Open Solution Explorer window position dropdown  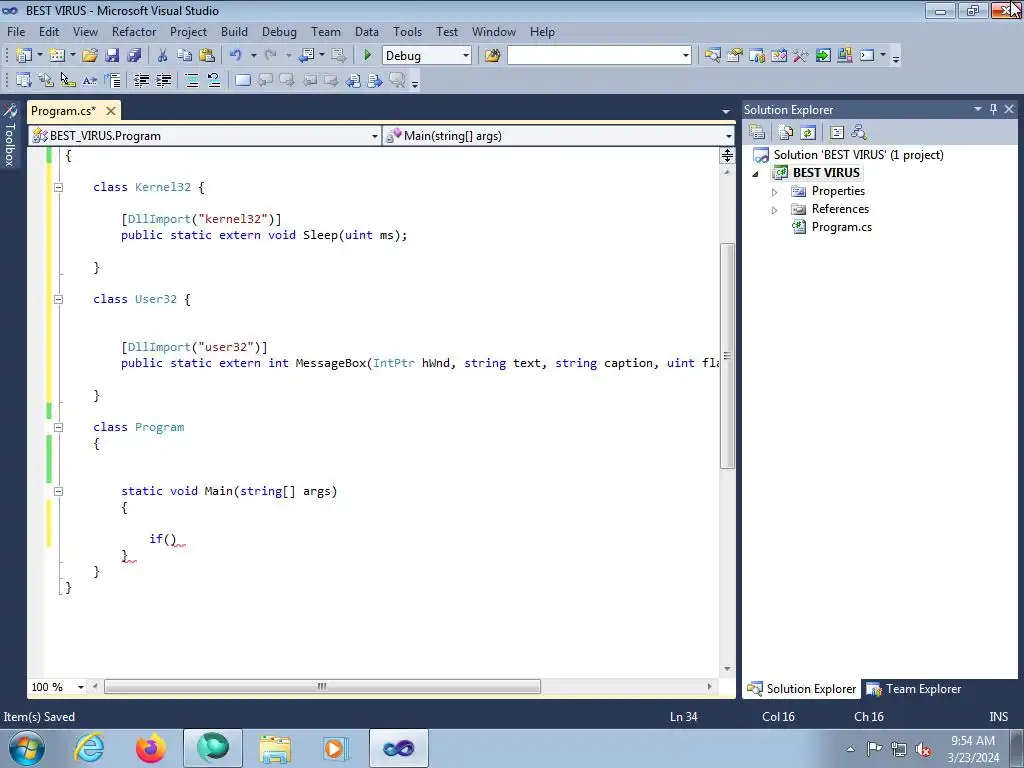(978, 109)
